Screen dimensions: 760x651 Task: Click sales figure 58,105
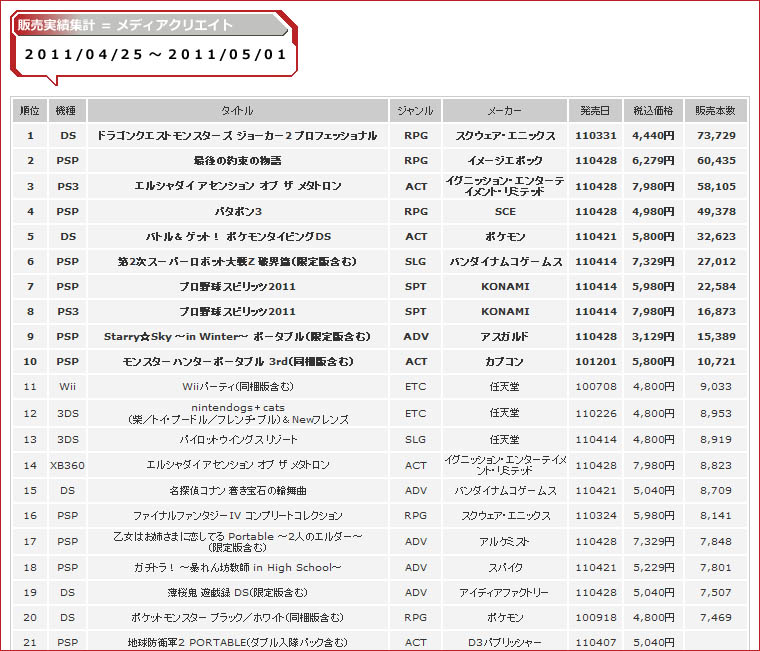(716, 186)
